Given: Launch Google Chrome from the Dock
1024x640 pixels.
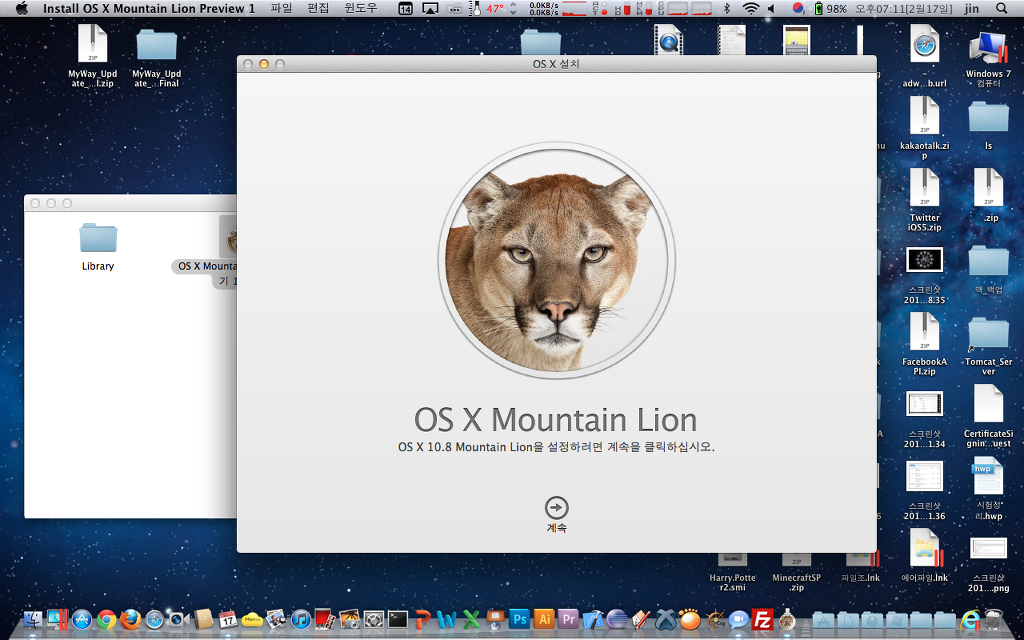Looking at the screenshot, I should [106, 619].
